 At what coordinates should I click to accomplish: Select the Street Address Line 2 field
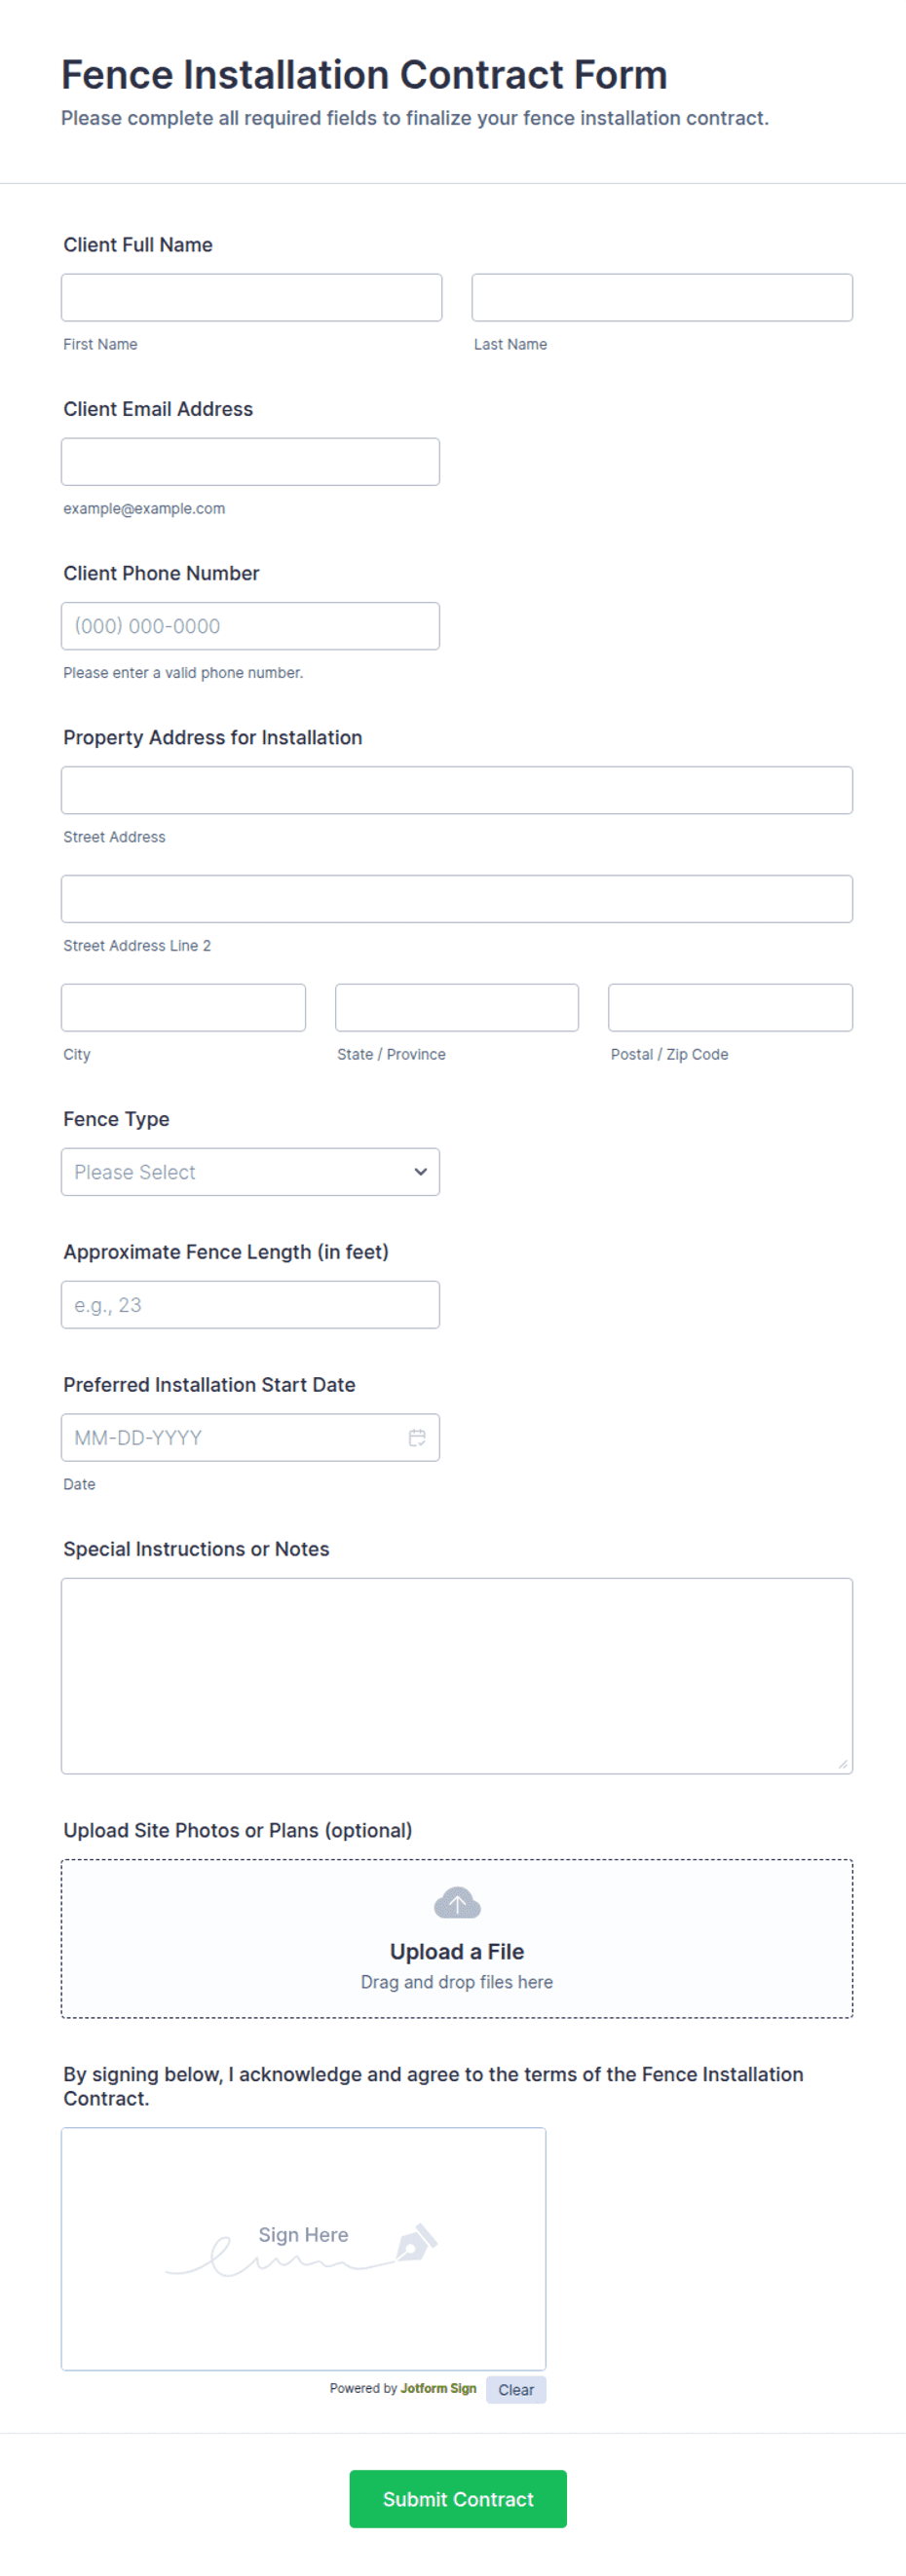(x=457, y=899)
